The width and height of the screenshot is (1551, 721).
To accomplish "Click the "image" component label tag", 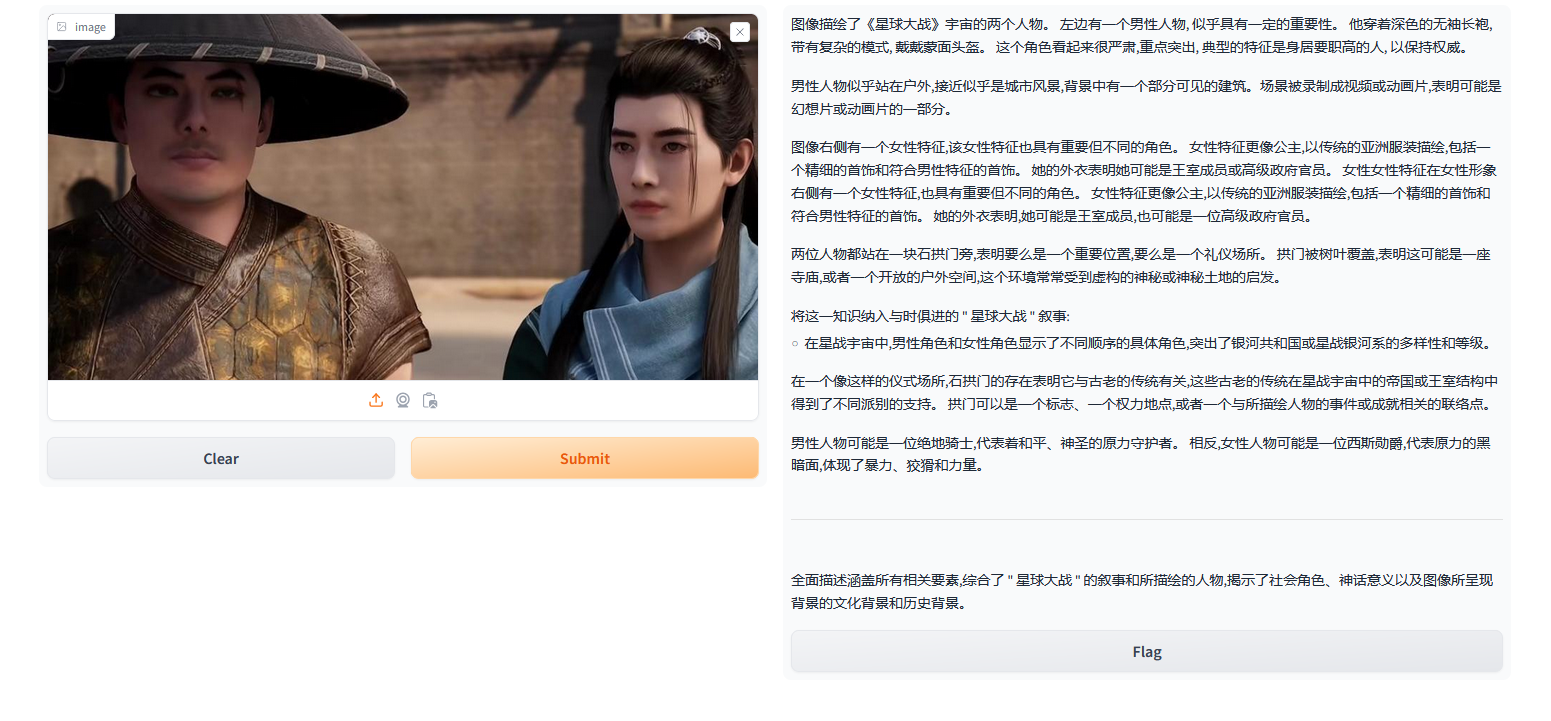I will 81,27.
